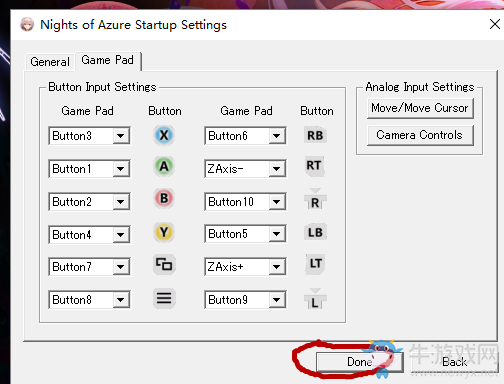
Task: Click the Button Input Settings group label
Action: (x=102, y=87)
